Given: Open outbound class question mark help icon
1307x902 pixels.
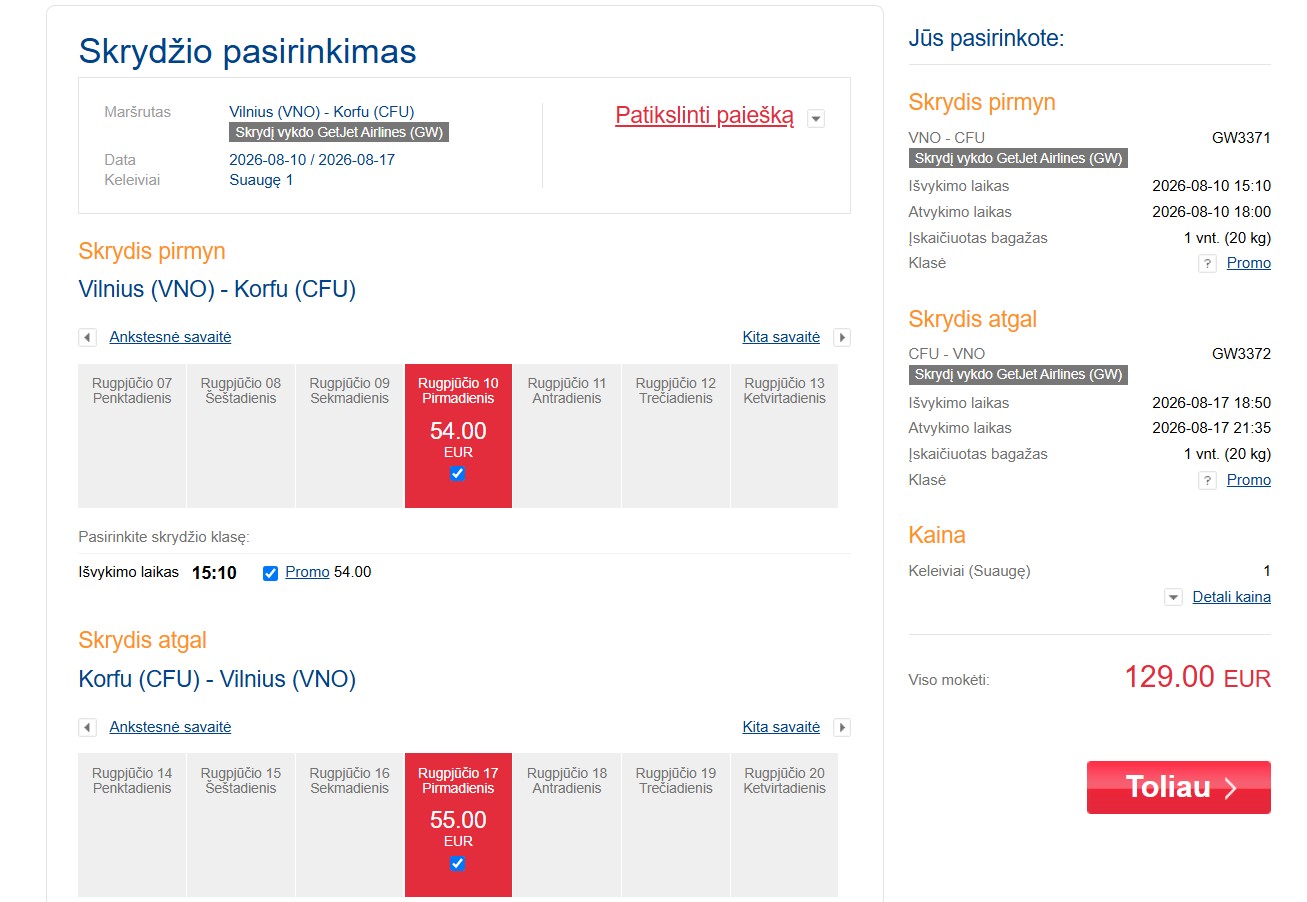Looking at the screenshot, I should [1207, 264].
